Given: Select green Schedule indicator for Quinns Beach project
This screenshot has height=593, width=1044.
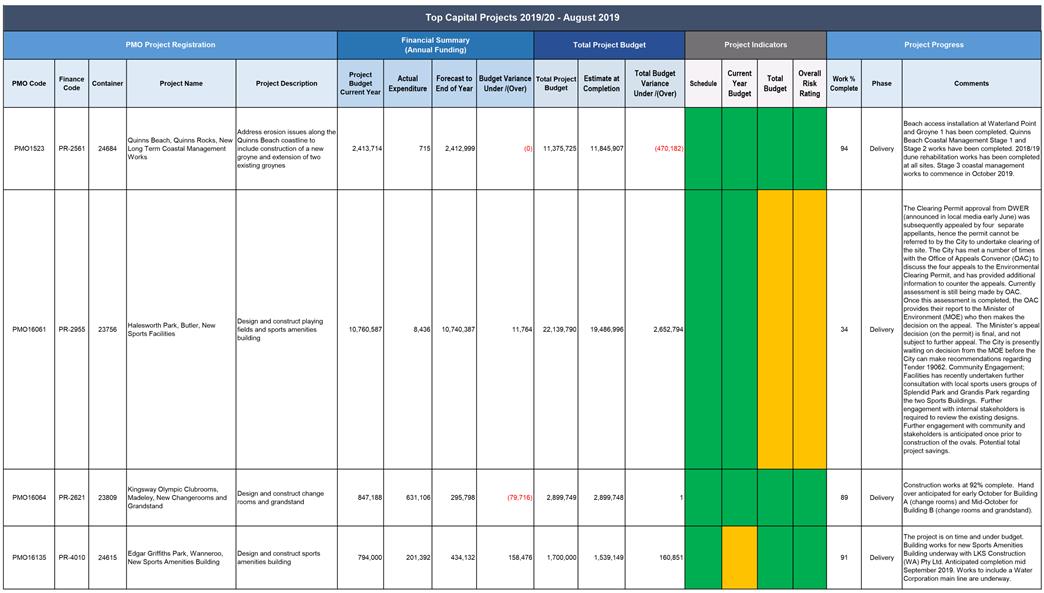Looking at the screenshot, I should [703, 148].
